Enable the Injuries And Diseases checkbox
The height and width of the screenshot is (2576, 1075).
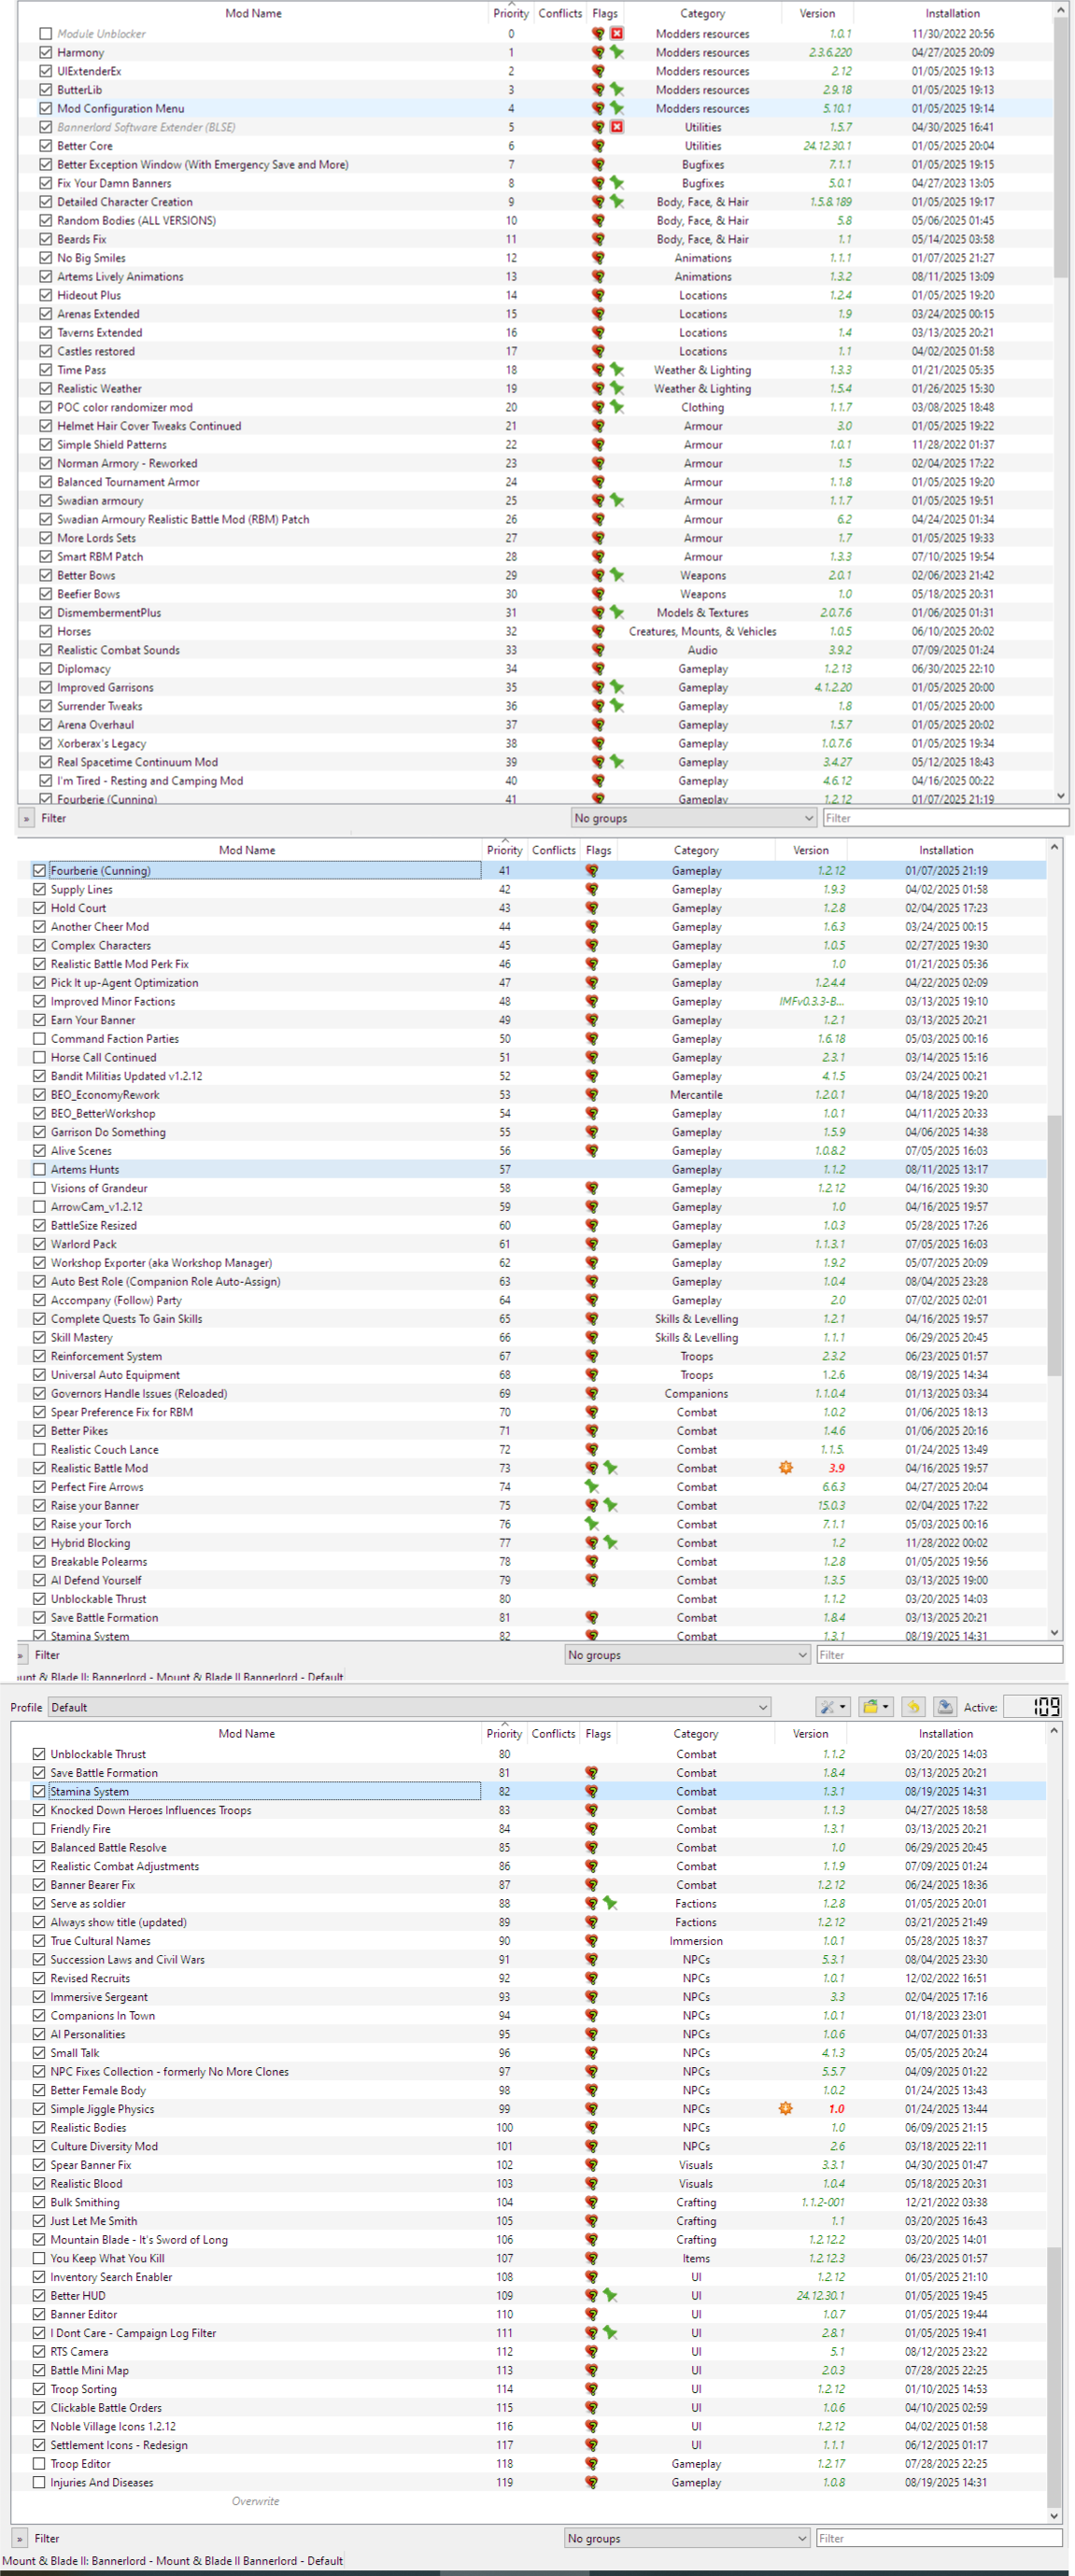(39, 2482)
